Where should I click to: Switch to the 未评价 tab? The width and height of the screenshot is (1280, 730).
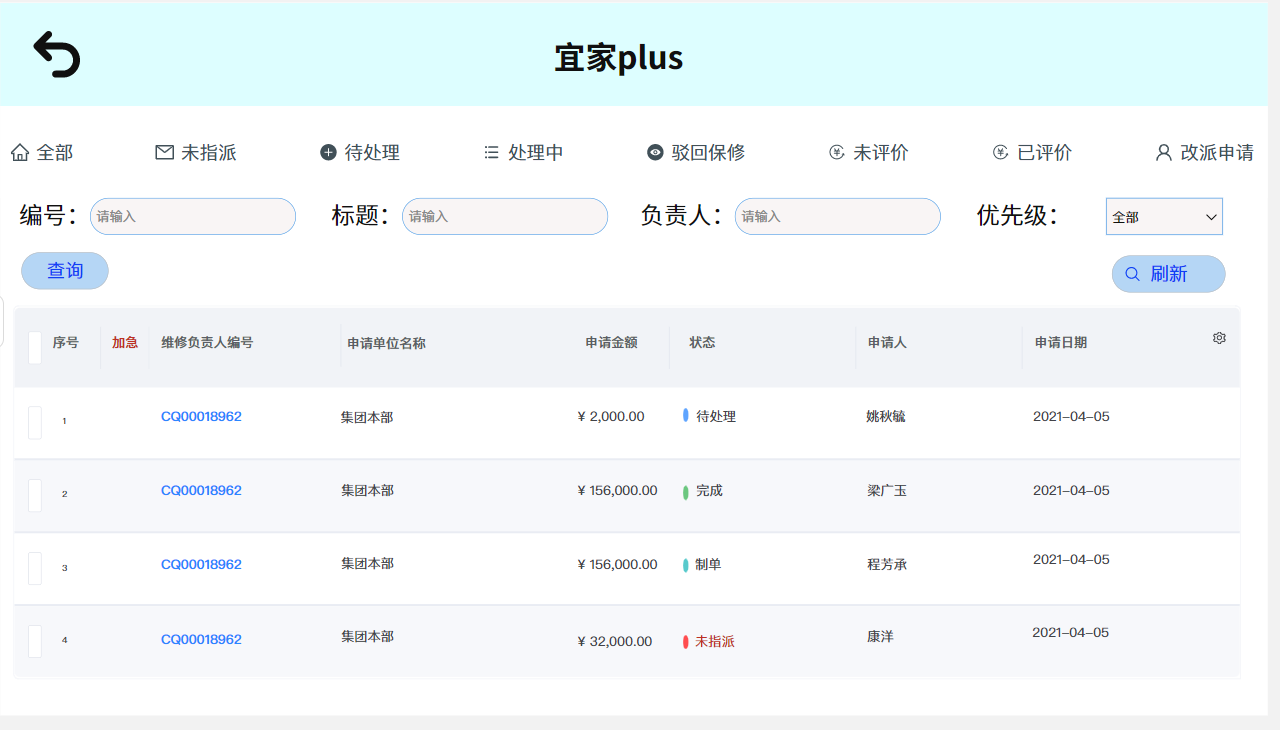click(869, 153)
